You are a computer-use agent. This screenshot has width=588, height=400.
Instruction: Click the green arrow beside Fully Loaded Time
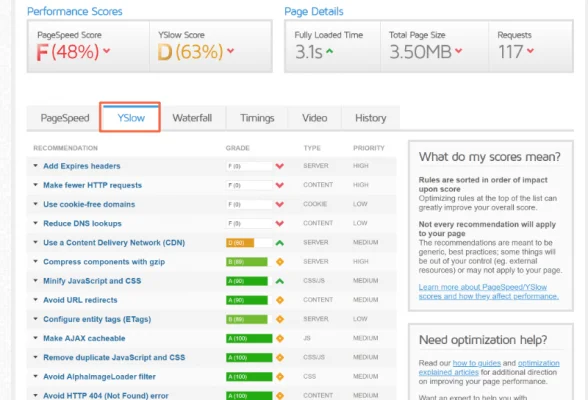coord(329,51)
